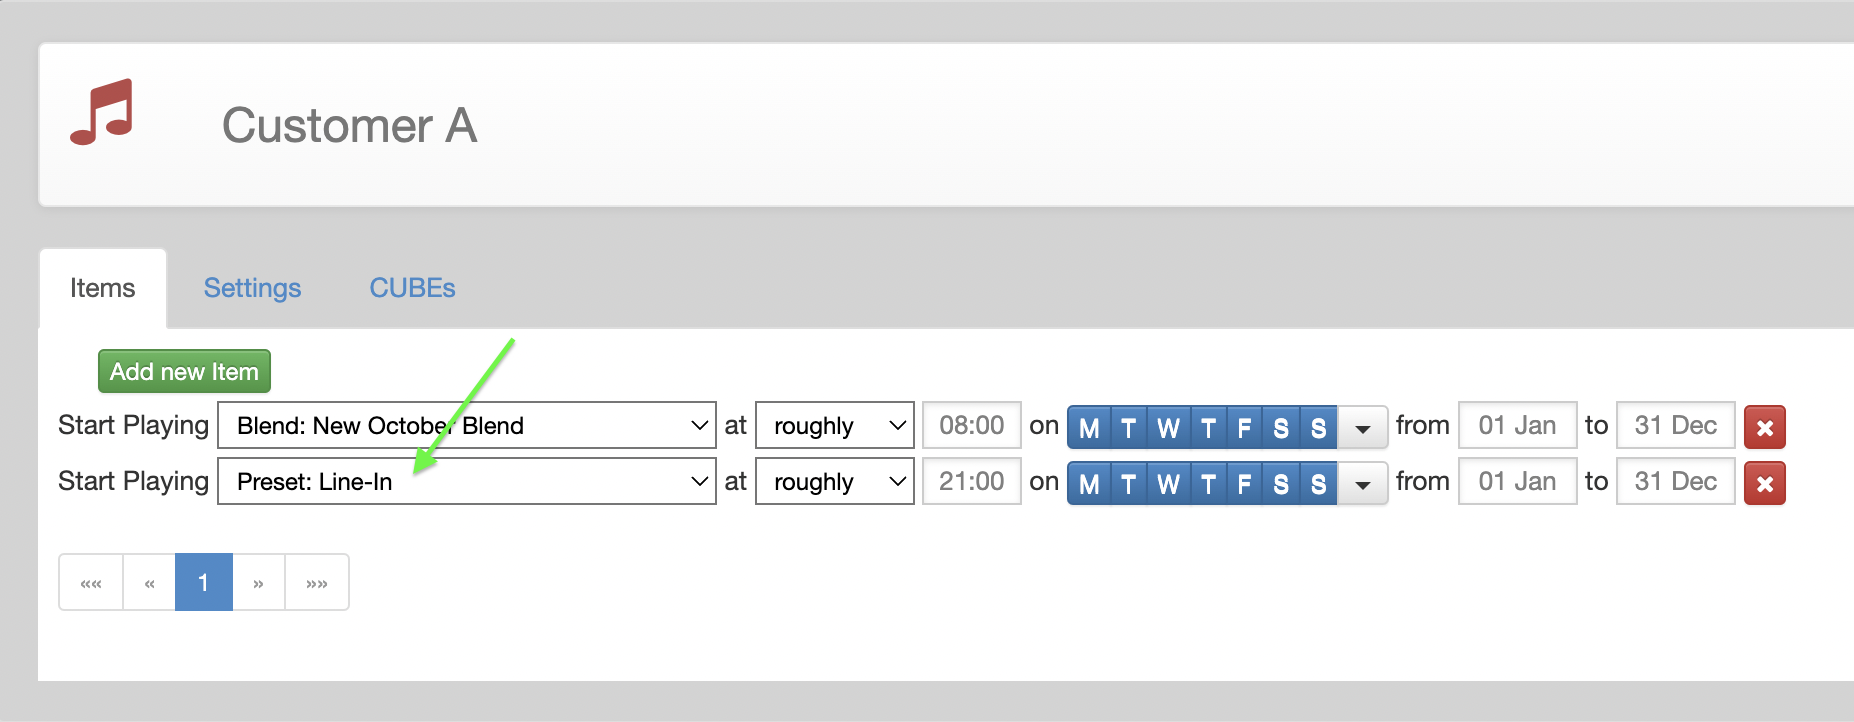
Task: Open roughly dropdown in the 21:00 row
Action: tap(835, 481)
